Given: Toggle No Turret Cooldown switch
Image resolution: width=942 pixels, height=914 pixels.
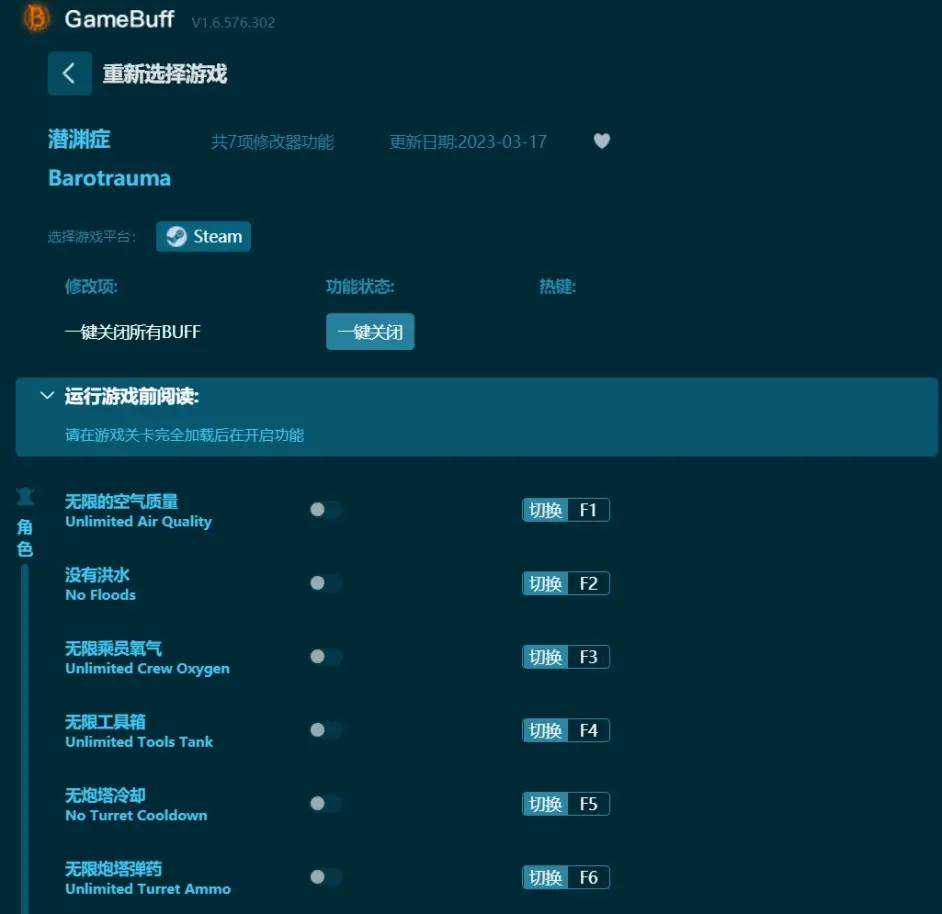Looking at the screenshot, I should pyautogui.click(x=325, y=804).
